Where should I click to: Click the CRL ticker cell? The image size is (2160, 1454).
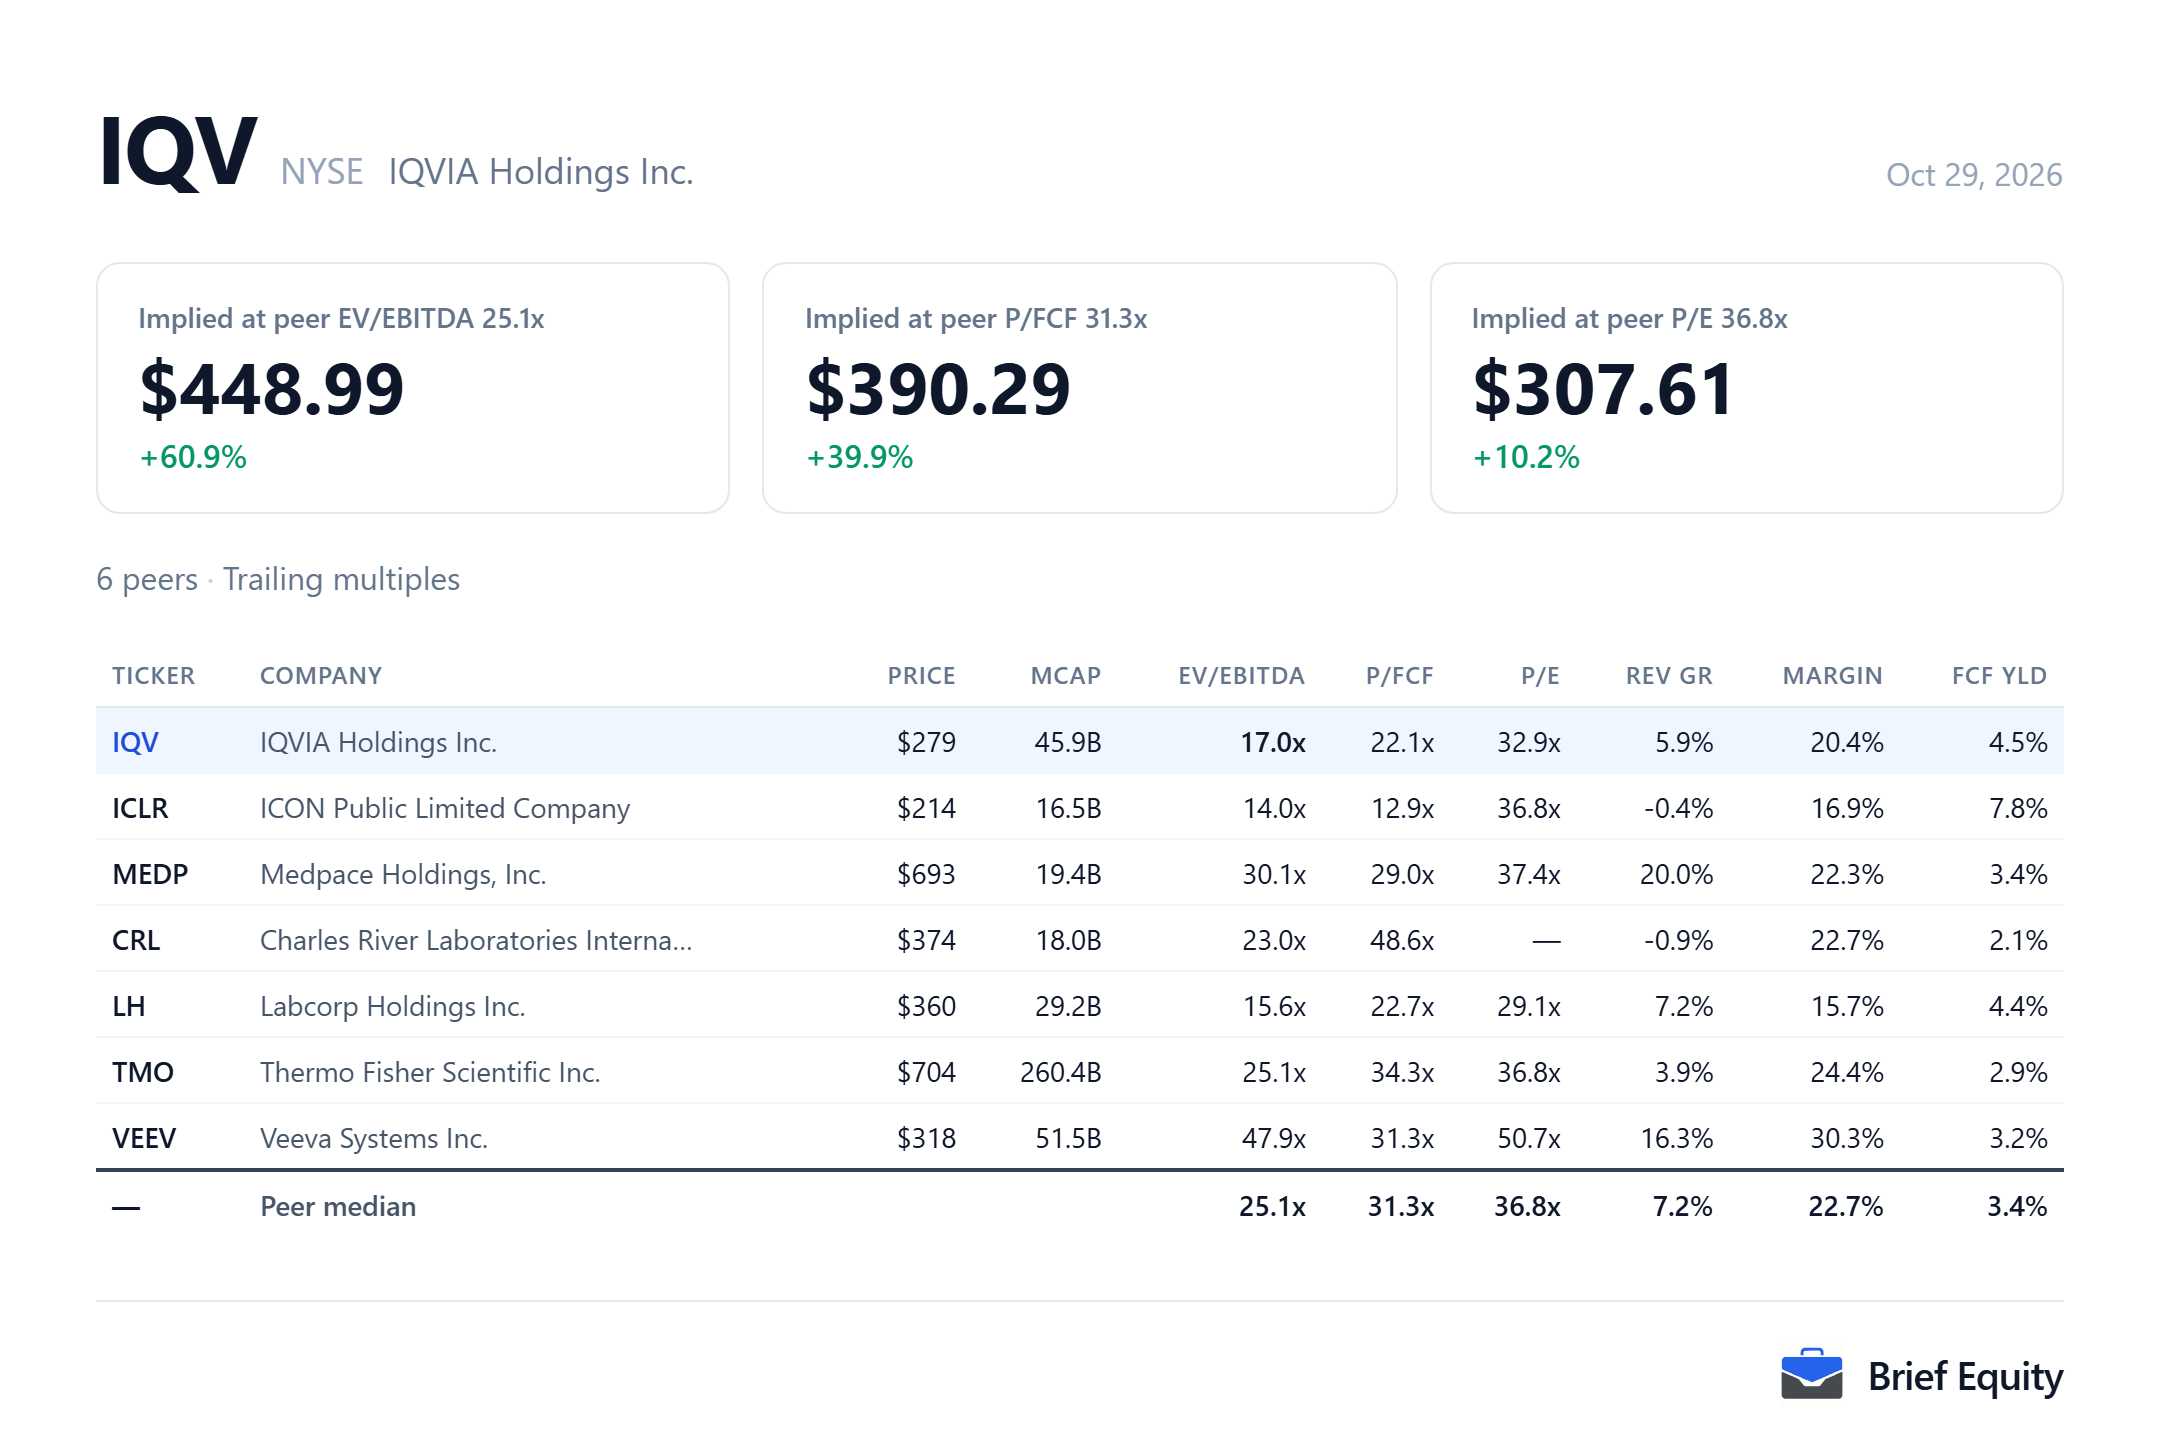136,940
